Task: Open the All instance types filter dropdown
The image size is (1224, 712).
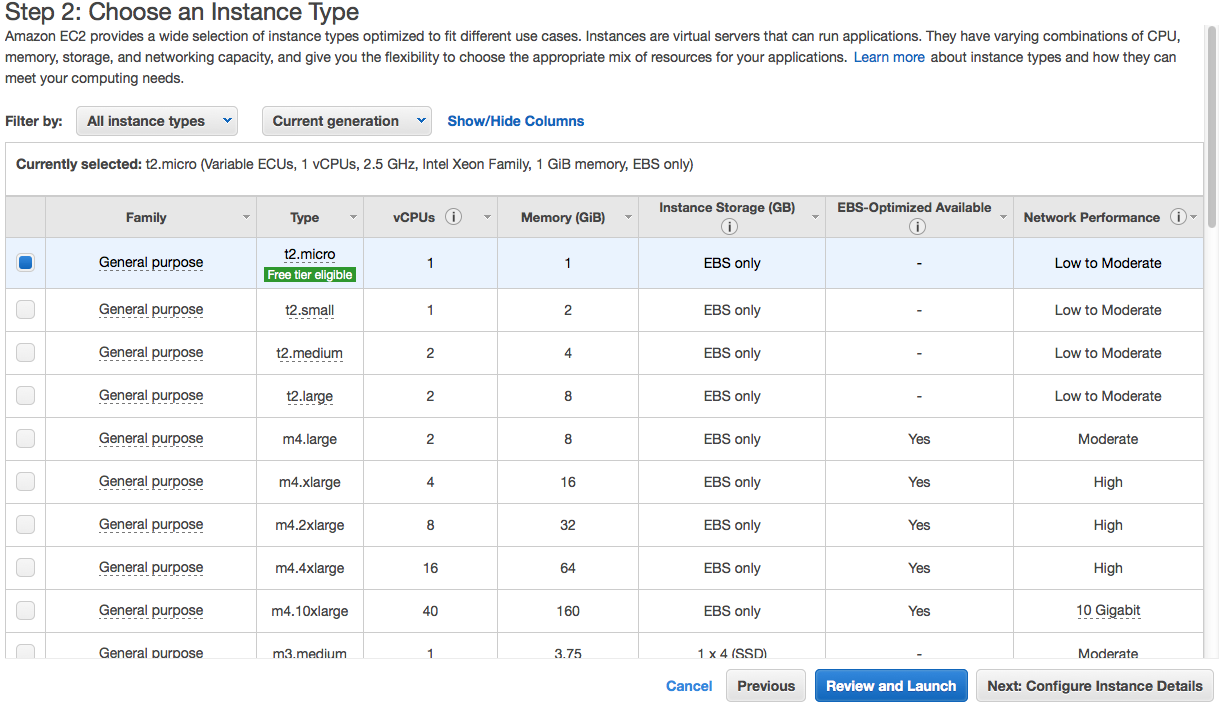Action: [x=157, y=121]
